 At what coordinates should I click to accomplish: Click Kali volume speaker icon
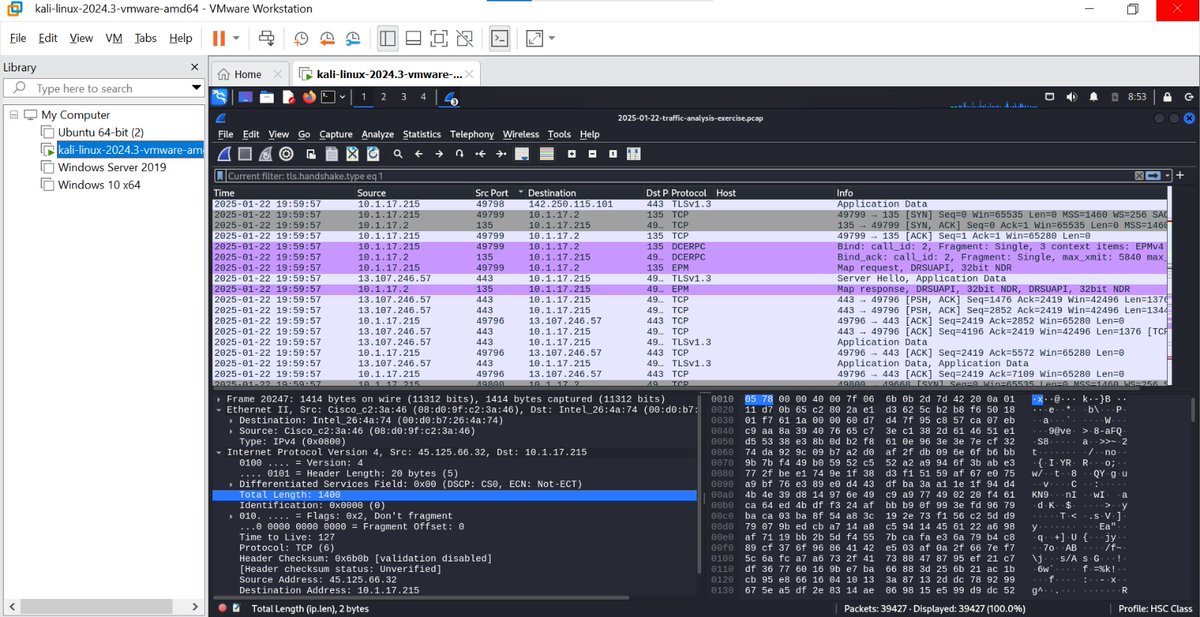coord(1070,97)
